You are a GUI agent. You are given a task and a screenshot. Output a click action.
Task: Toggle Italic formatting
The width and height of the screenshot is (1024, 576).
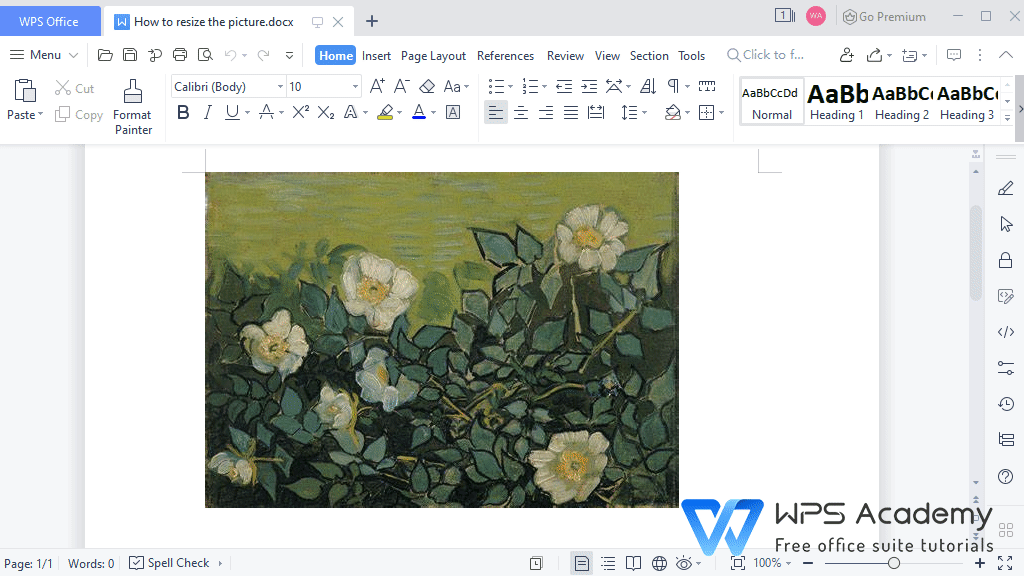(x=208, y=112)
